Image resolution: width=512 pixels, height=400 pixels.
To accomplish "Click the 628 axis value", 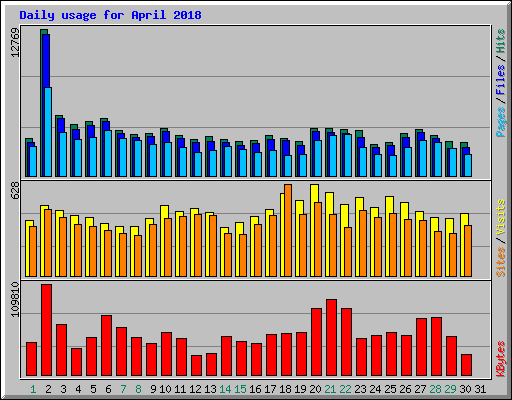I will pos(15,190).
